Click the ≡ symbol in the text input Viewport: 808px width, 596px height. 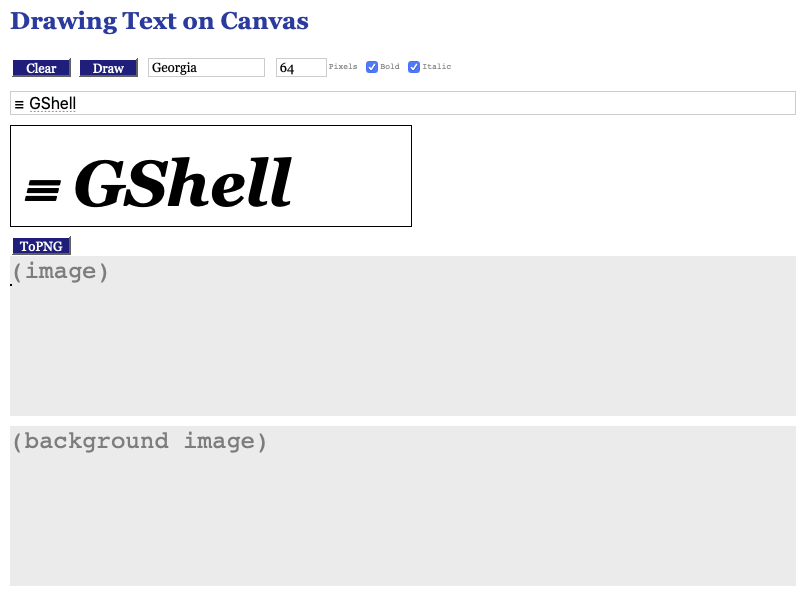point(19,104)
